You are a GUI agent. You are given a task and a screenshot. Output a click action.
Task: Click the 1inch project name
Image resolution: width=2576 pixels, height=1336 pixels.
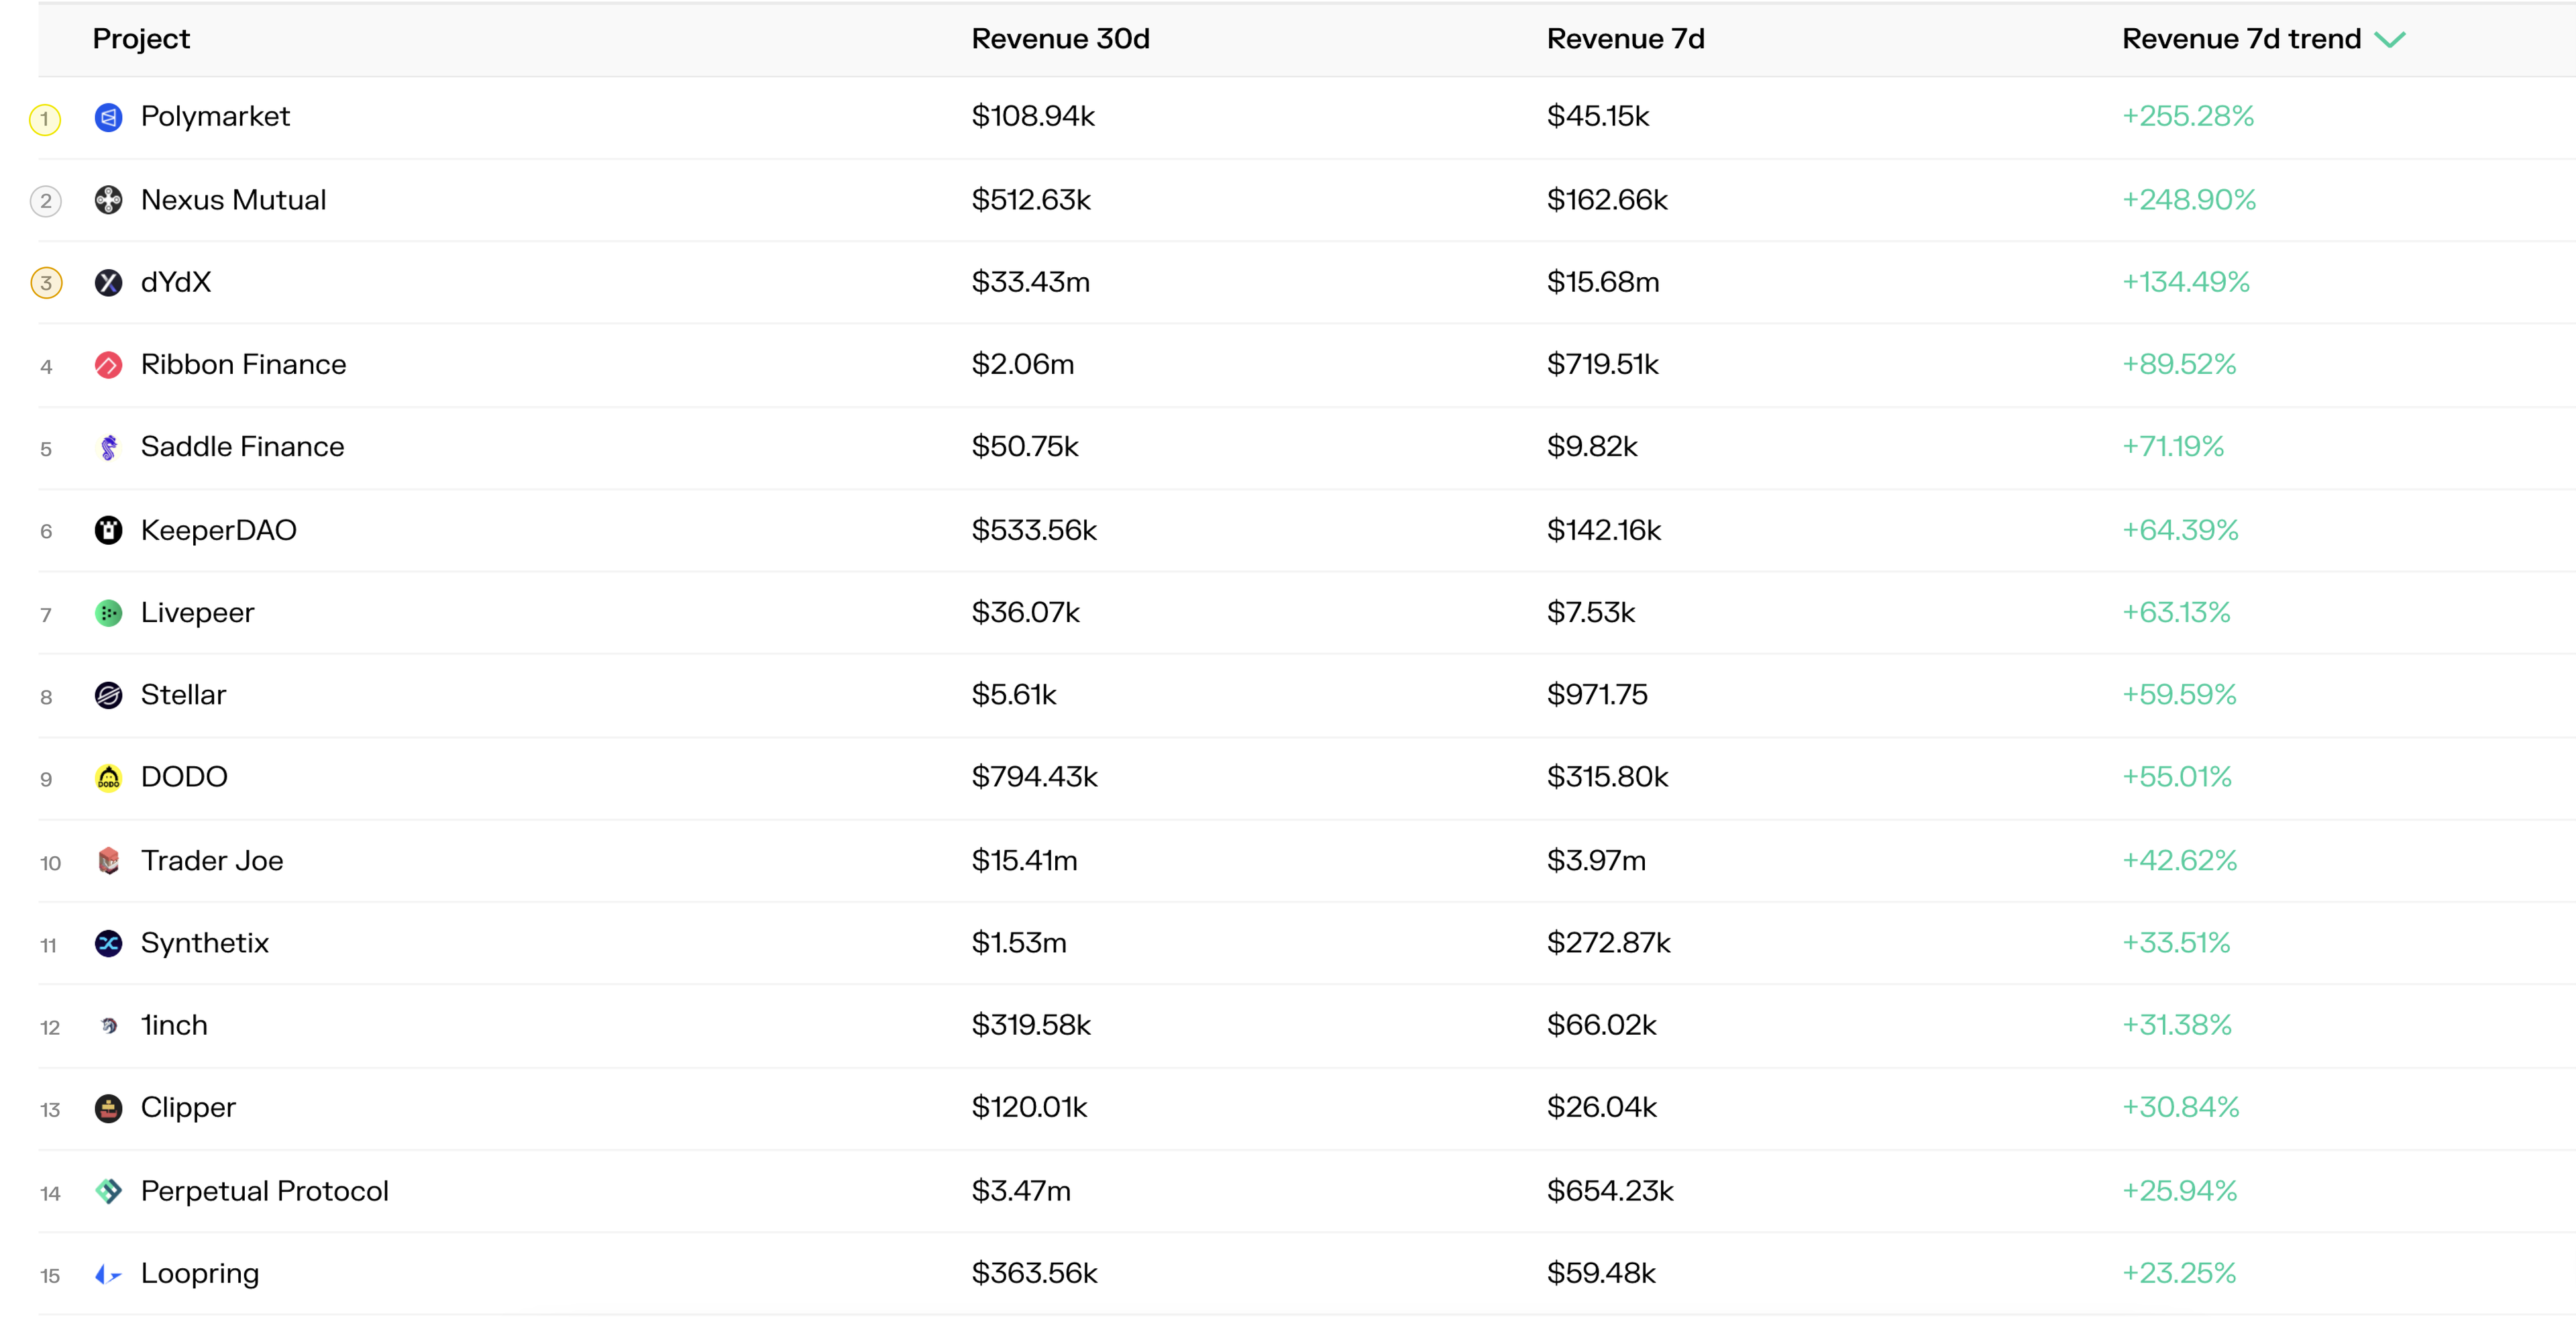pos(174,1025)
